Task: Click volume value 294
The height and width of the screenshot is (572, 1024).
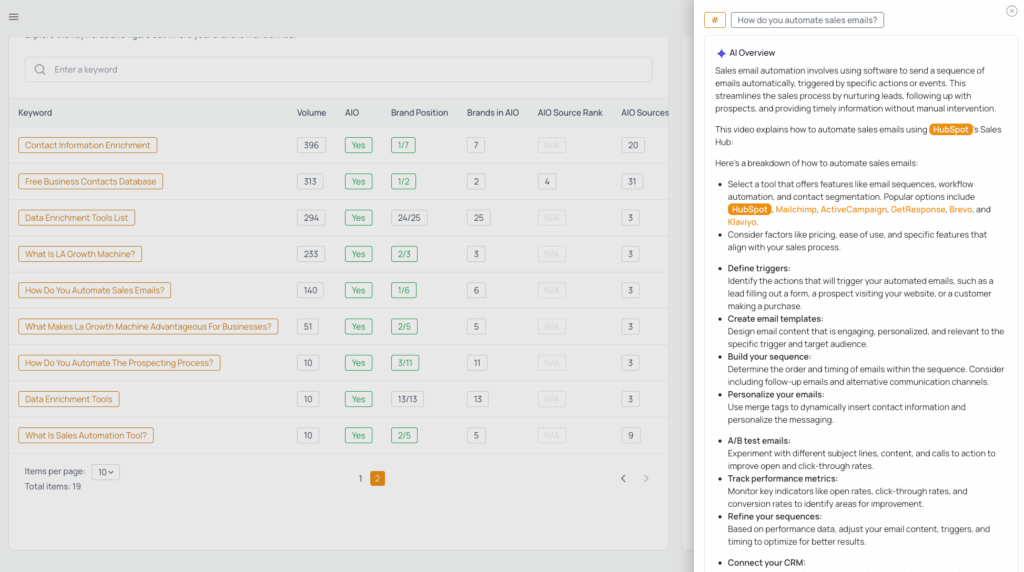Action: click(312, 218)
